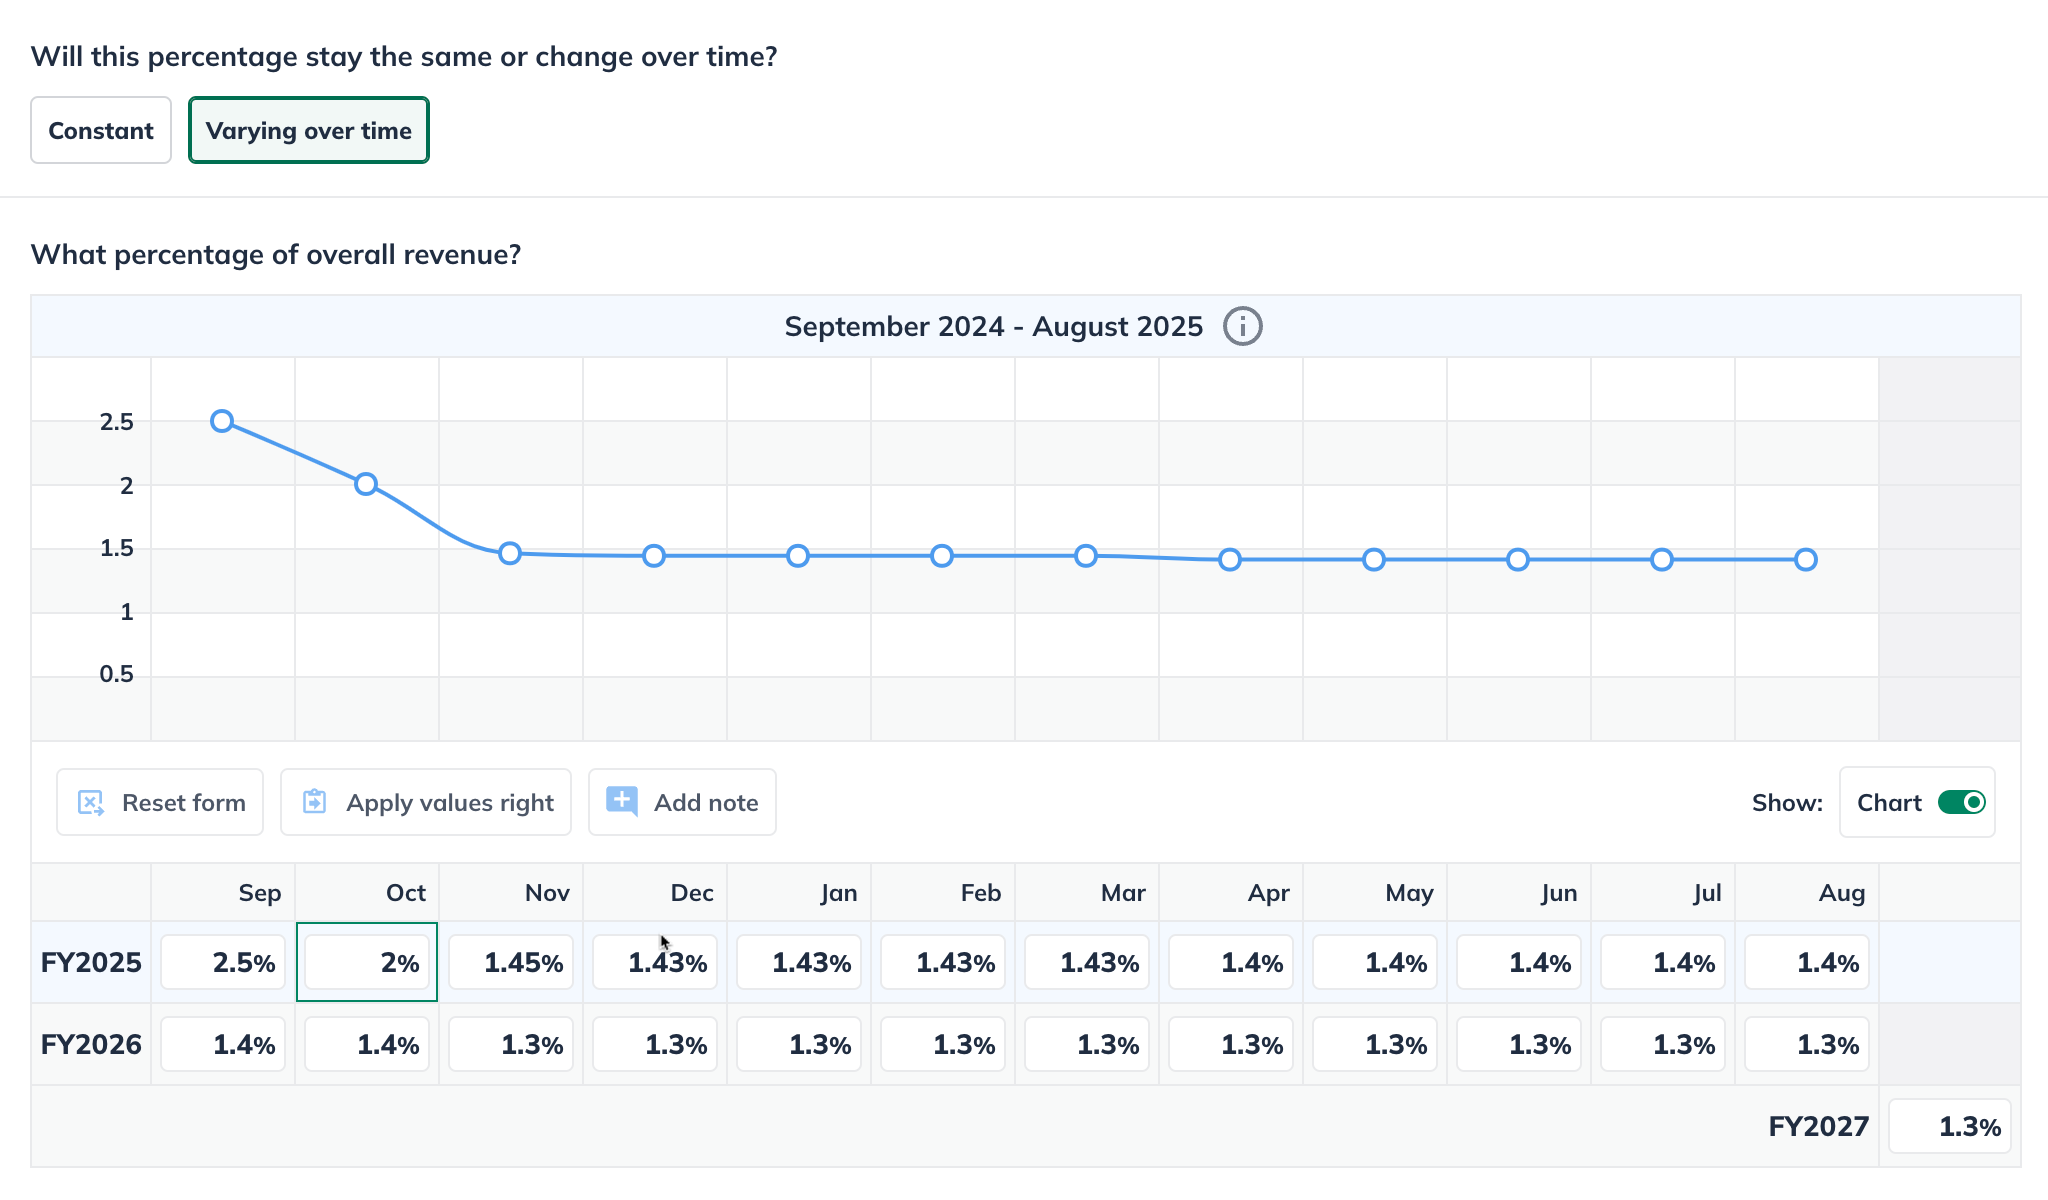The image size is (2048, 1200).
Task: Click the Add note plus icon
Action: [622, 801]
